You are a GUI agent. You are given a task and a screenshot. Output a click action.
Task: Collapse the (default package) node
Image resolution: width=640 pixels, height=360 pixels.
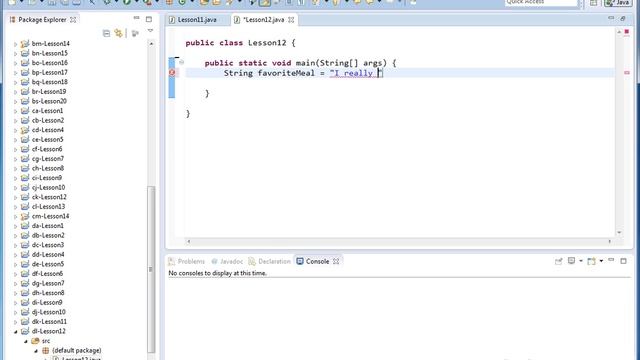[x=36, y=351]
